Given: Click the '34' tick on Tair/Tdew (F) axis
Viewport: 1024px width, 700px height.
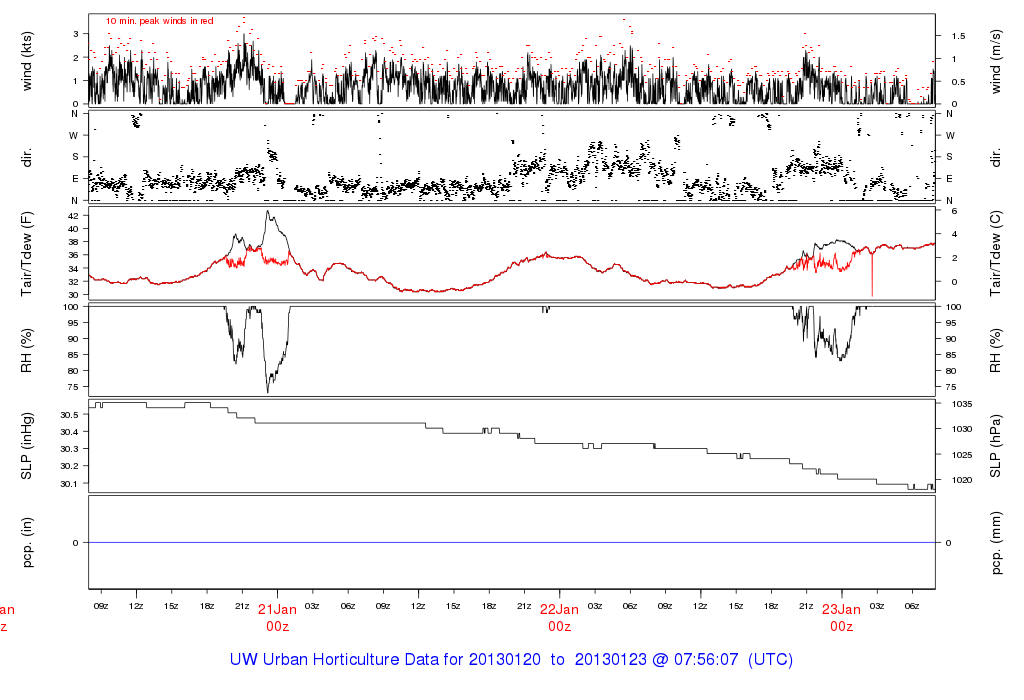Looking at the screenshot, I should coord(73,268).
